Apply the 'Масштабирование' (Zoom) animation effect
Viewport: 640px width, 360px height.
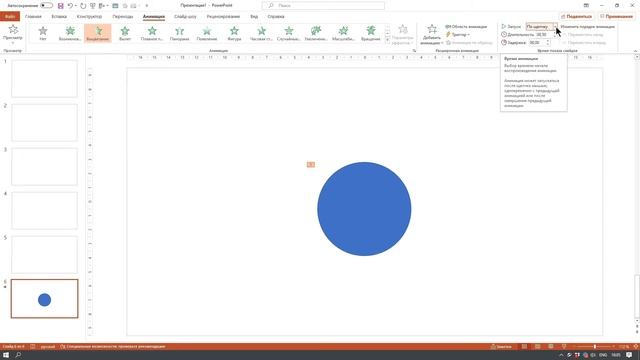tap(343, 33)
